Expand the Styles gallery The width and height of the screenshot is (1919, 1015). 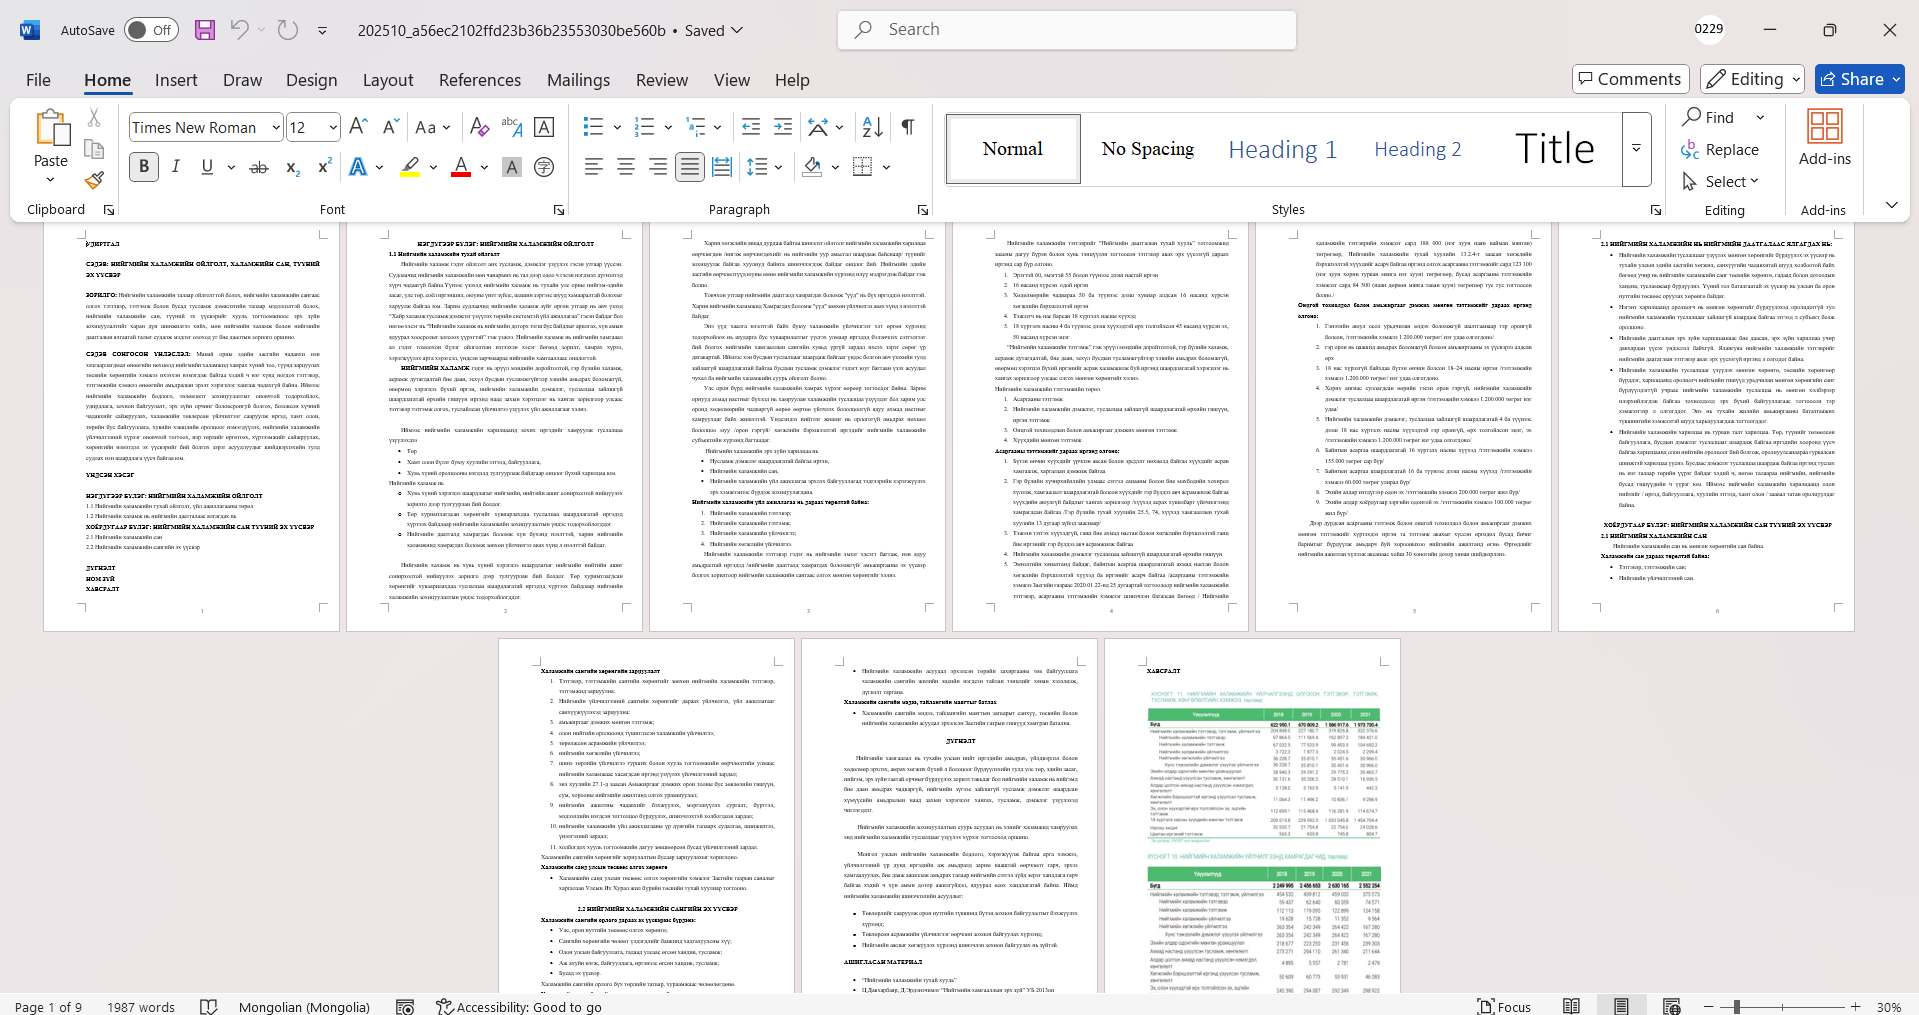coord(1636,149)
